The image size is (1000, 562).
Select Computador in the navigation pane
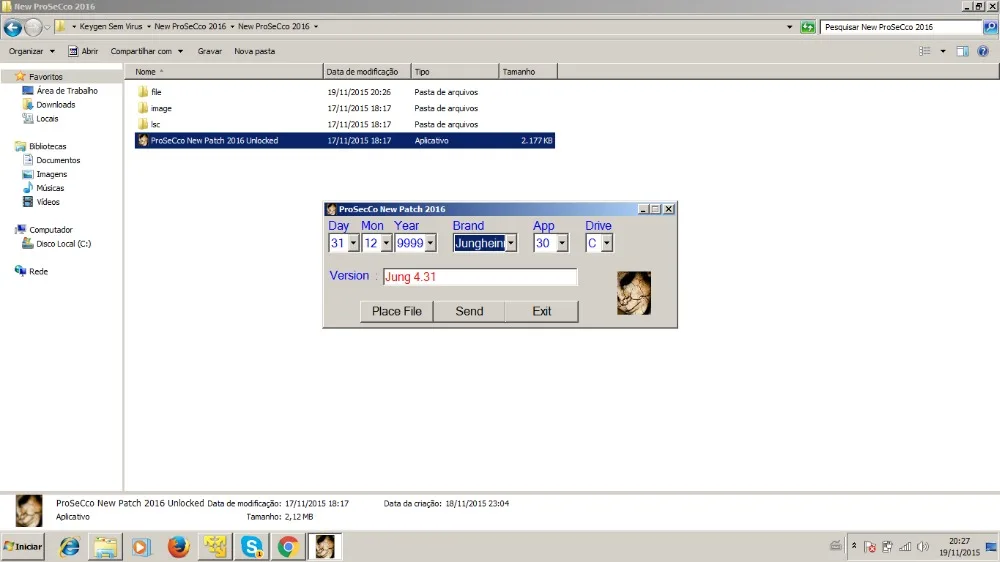pyautogui.click(x=50, y=230)
